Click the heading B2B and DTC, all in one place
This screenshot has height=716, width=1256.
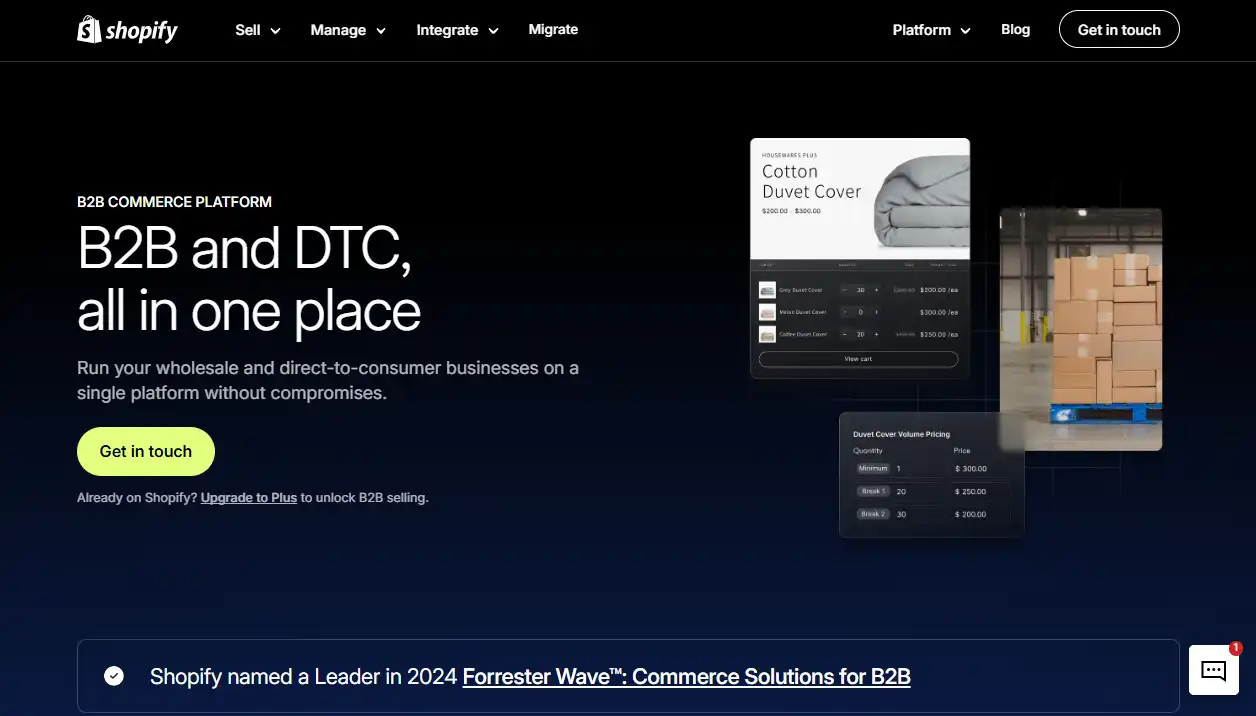tap(249, 279)
